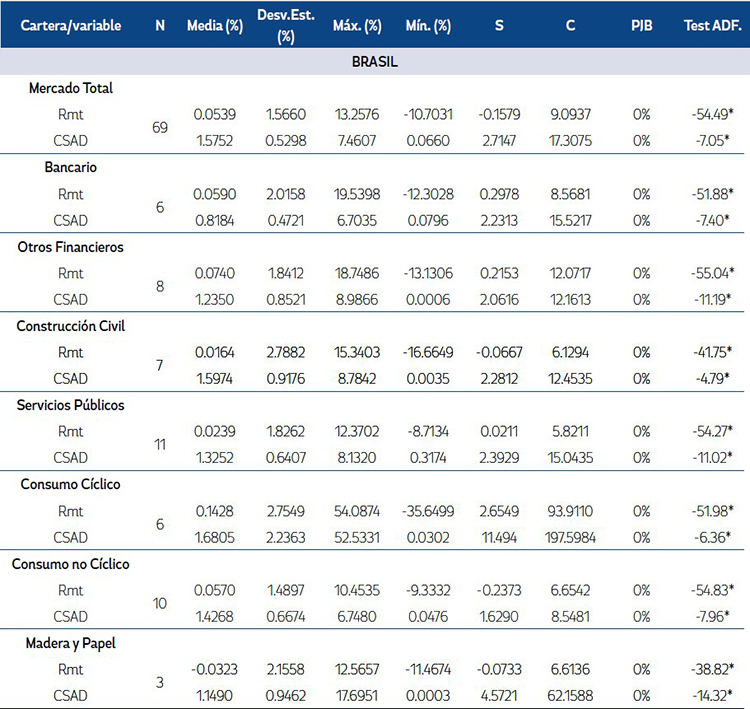This screenshot has height=709, width=750.
Task: Select the N value 69 cell
Action: click(x=160, y=128)
